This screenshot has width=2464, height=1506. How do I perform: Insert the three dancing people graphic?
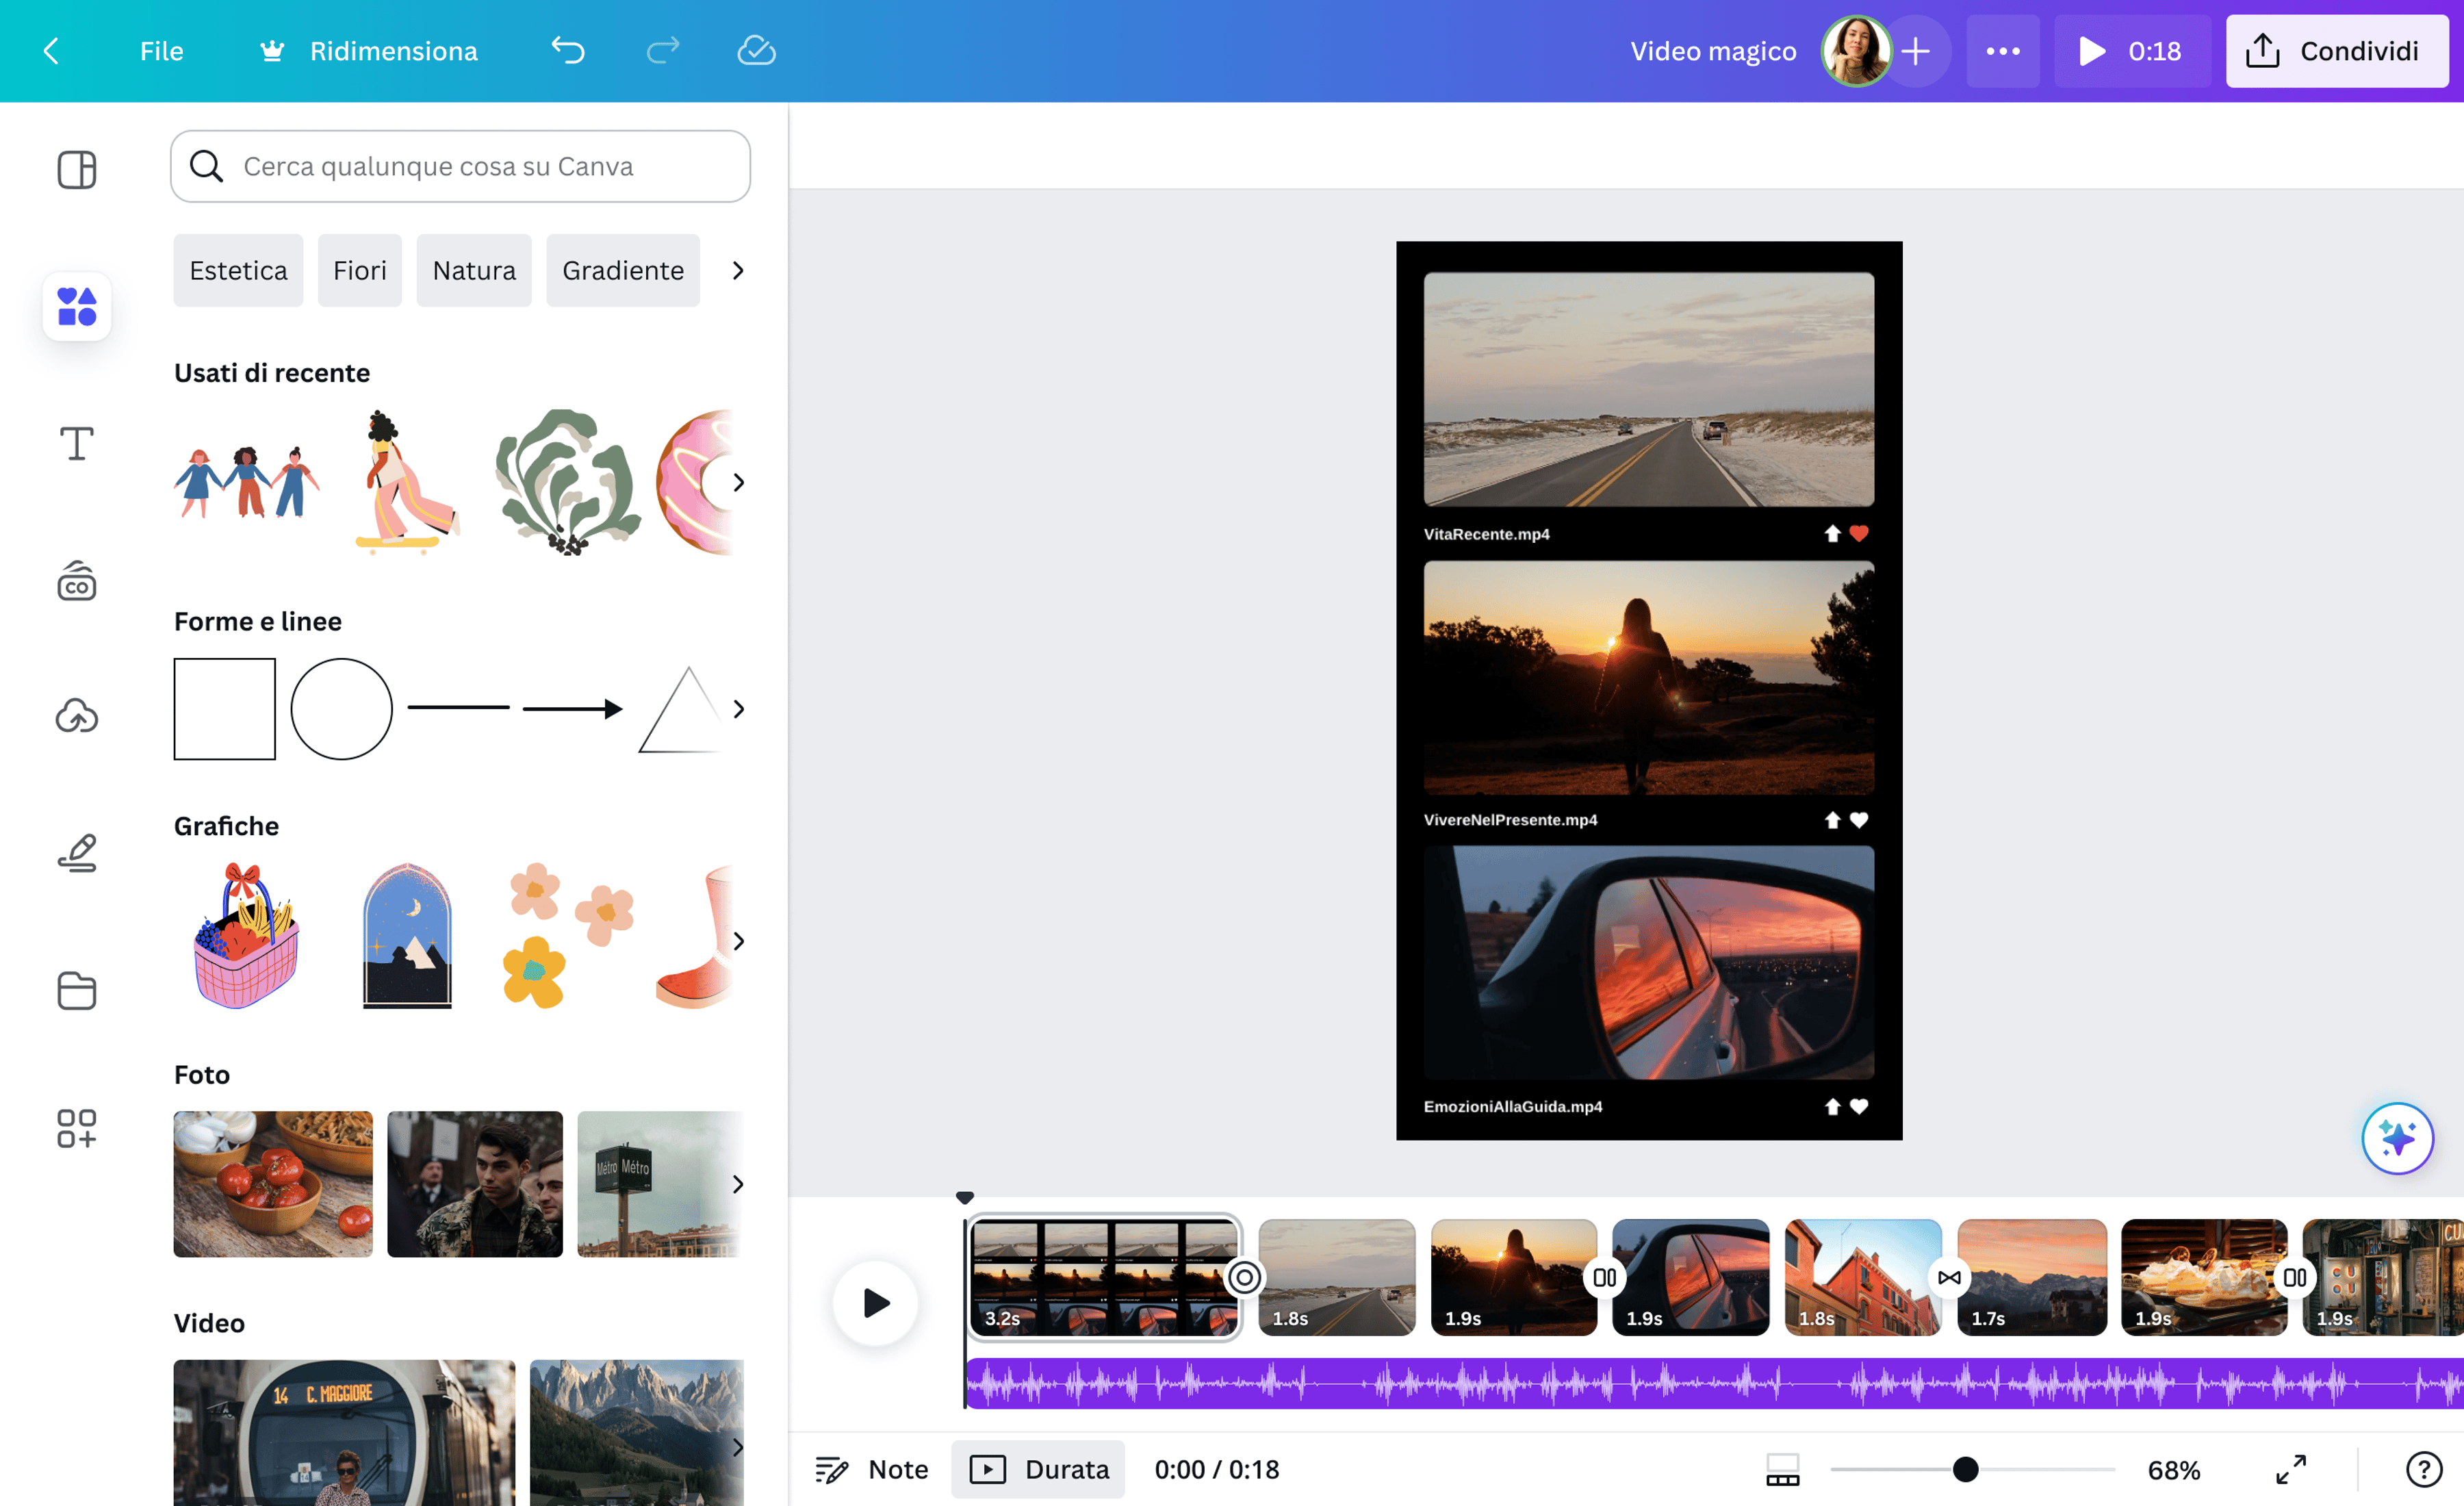[247, 482]
